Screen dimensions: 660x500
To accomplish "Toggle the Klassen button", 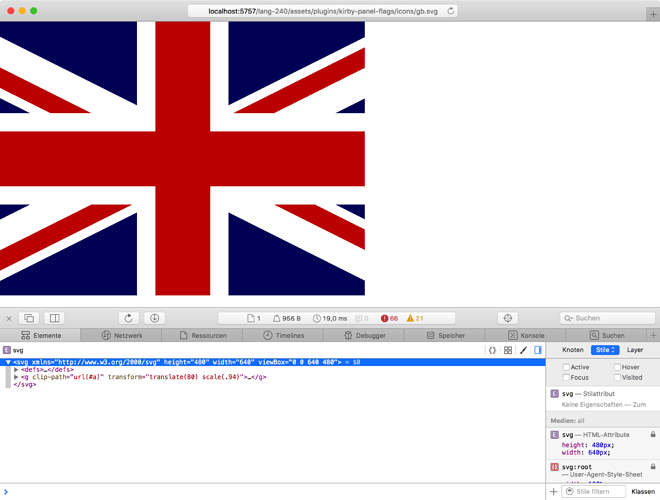I will tap(643, 492).
